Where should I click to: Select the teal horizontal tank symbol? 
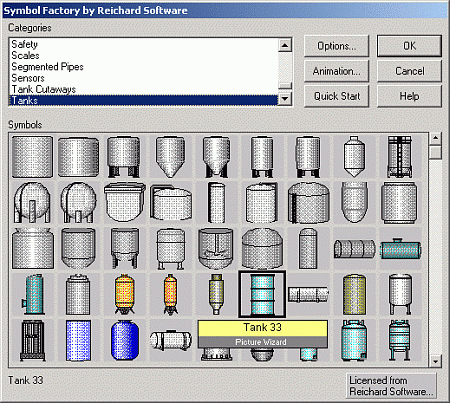(400, 249)
